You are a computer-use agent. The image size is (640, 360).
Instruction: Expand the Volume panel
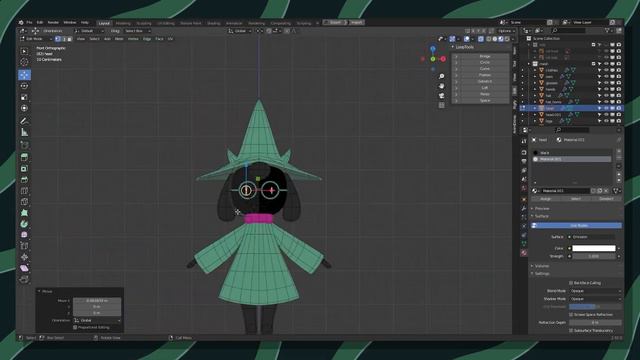542,266
